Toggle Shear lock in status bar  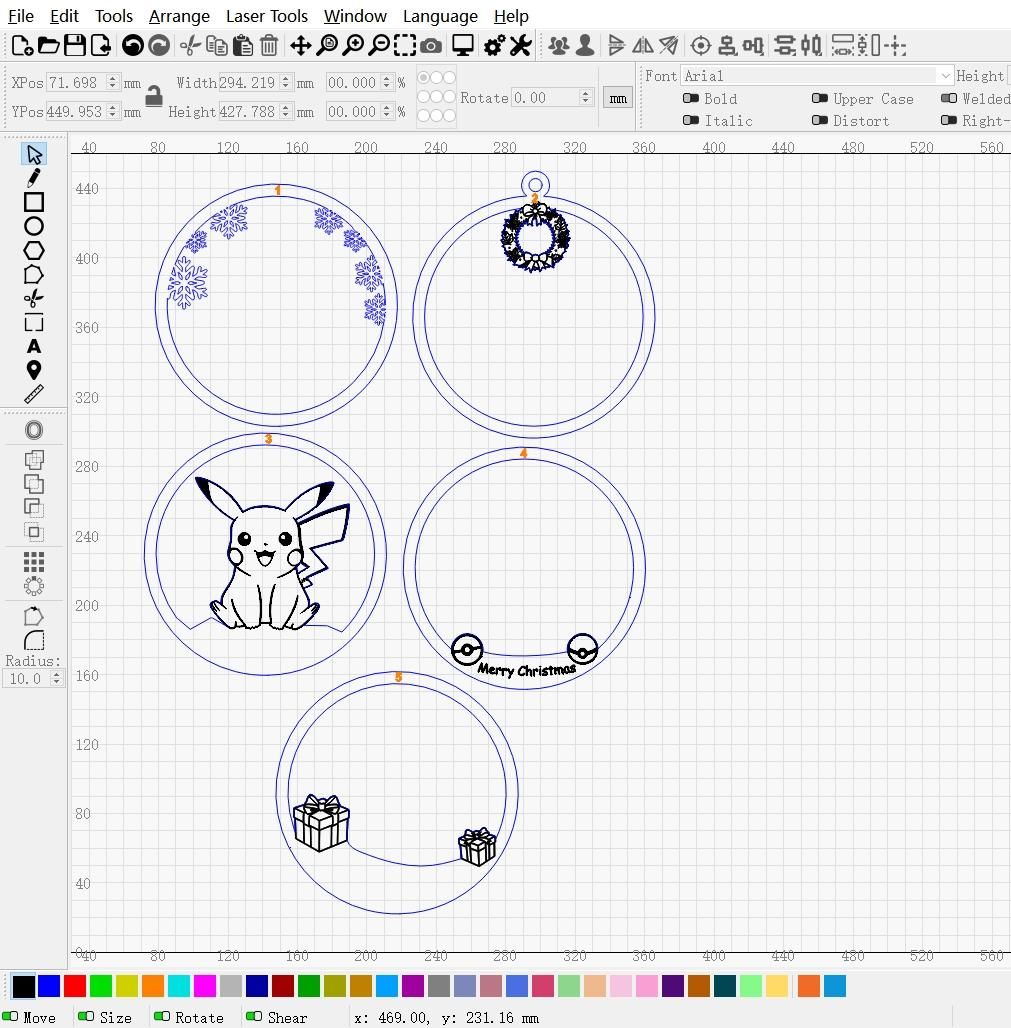(x=254, y=1016)
